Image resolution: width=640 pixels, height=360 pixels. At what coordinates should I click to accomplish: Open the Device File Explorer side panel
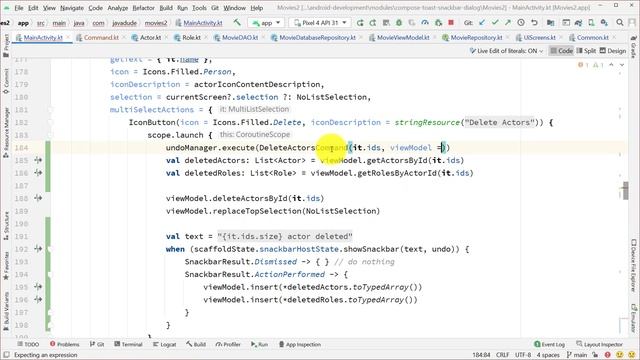click(633, 265)
